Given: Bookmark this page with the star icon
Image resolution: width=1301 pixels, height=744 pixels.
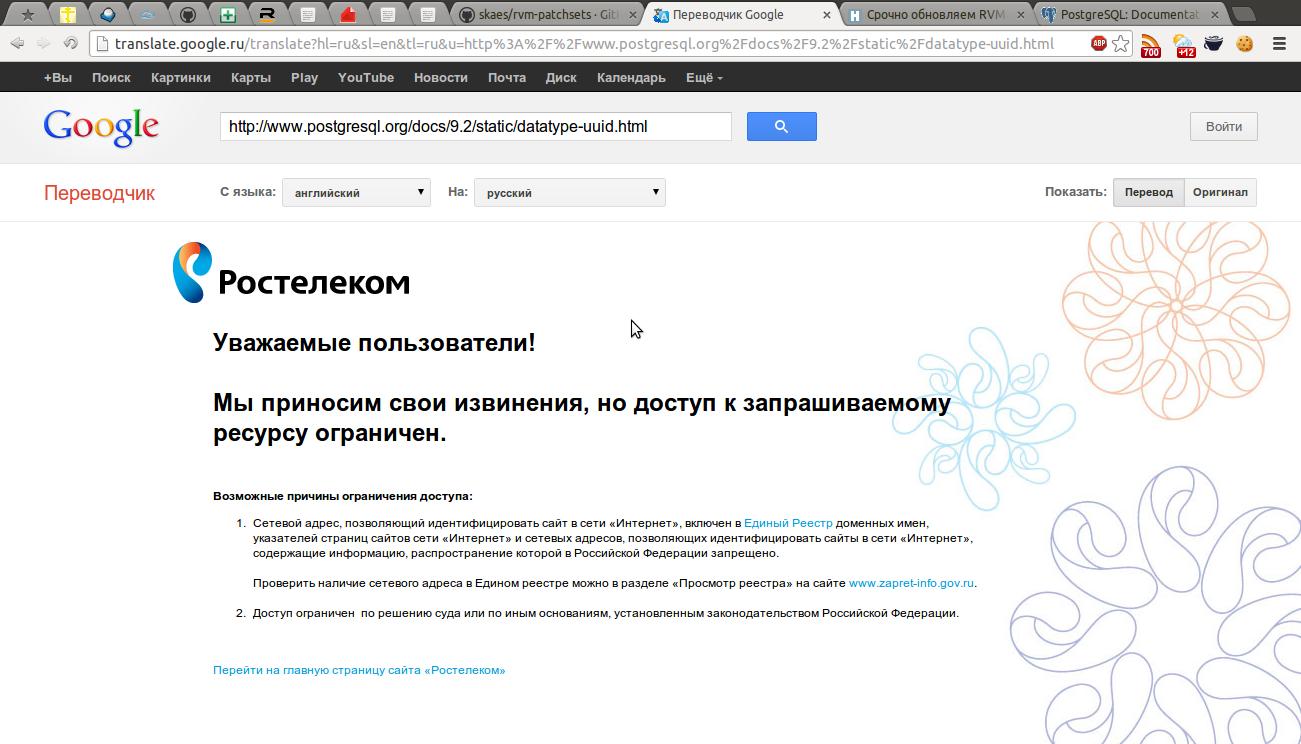Looking at the screenshot, I should pos(1121,44).
